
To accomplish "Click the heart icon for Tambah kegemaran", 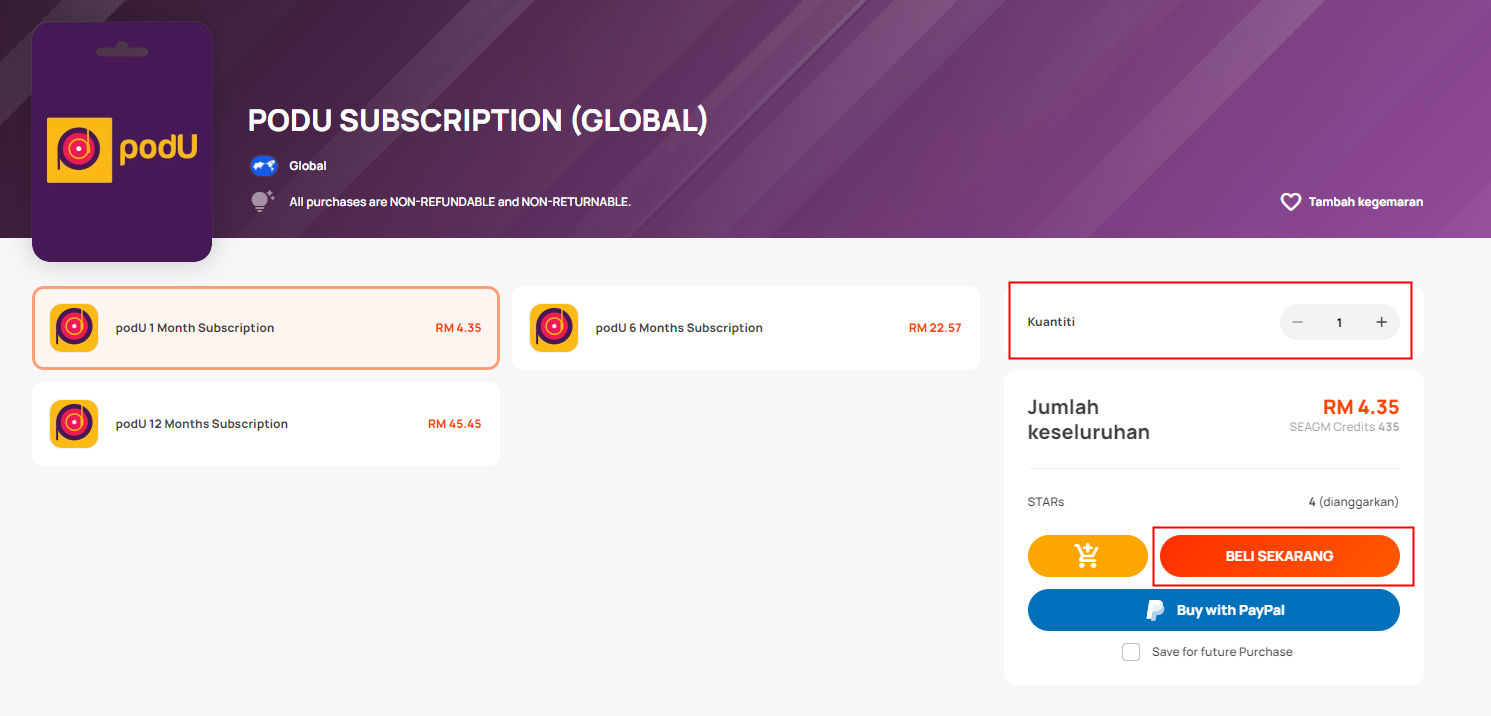I will tap(1290, 202).
